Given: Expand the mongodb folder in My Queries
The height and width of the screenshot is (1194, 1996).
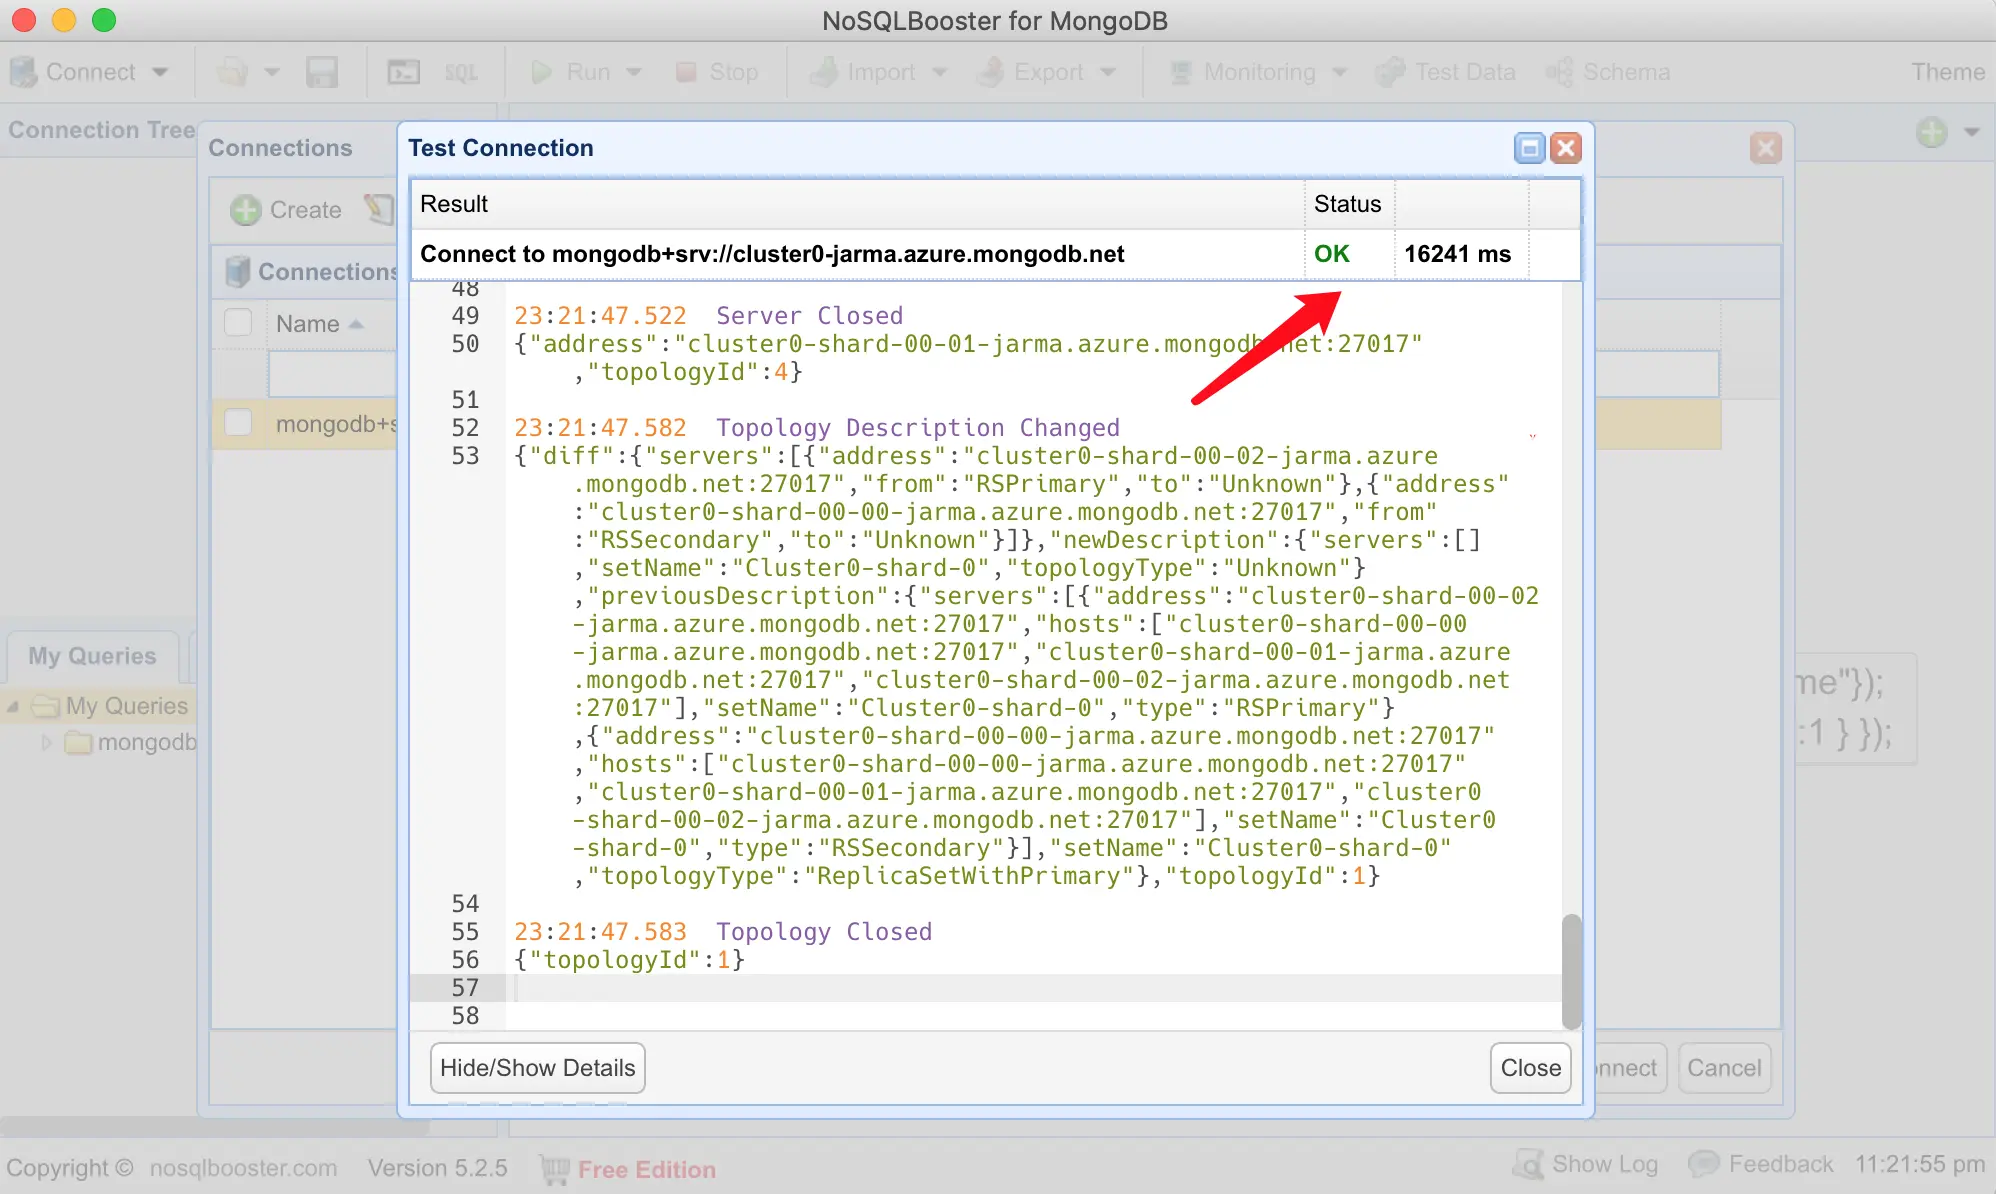Looking at the screenshot, I should point(46,742).
